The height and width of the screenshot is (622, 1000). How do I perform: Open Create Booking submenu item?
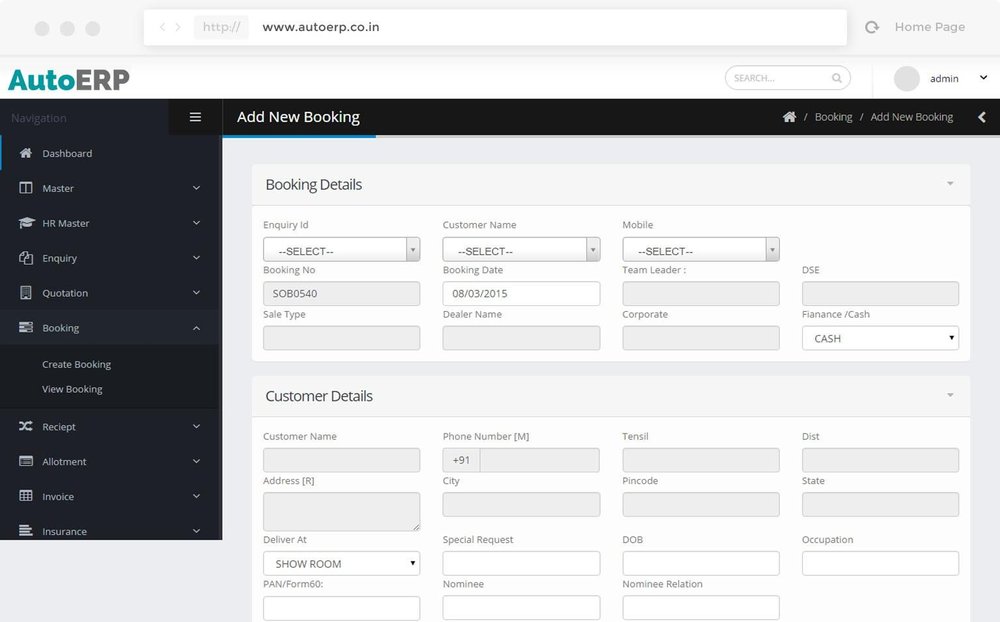point(77,364)
